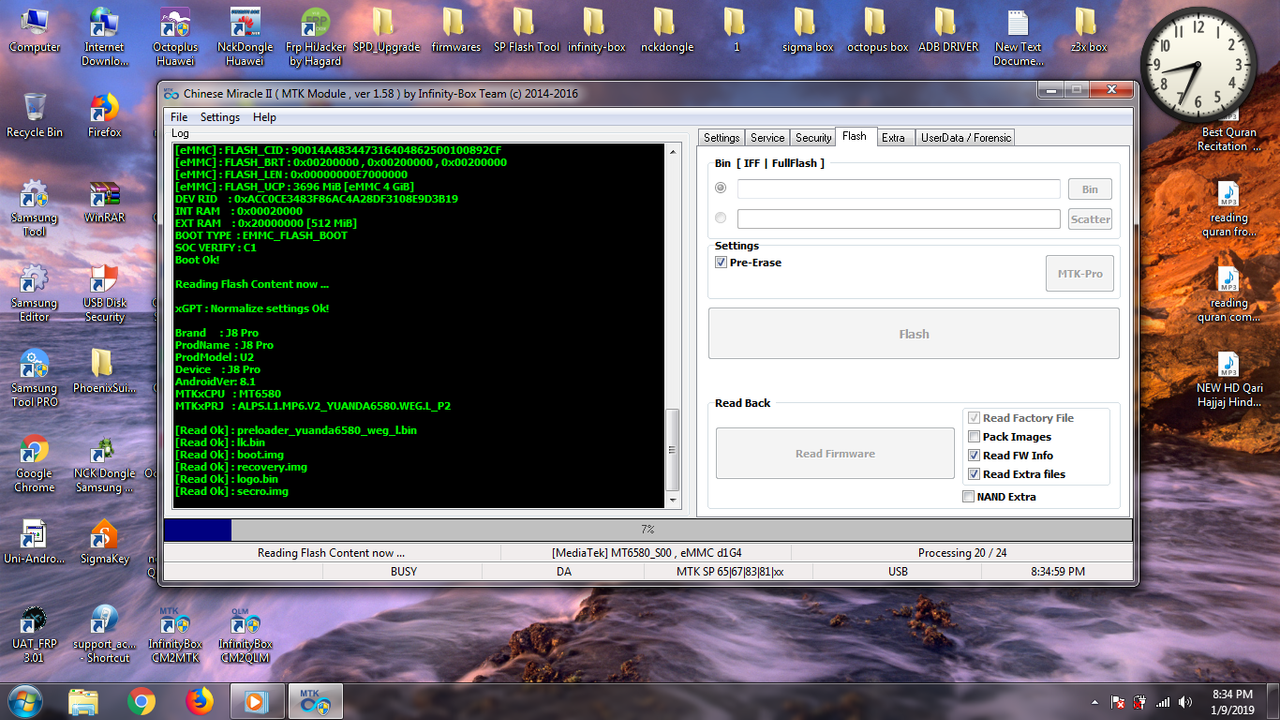Click the log panel scroll down arrow
Screen dimensions: 1280x720
[673, 500]
